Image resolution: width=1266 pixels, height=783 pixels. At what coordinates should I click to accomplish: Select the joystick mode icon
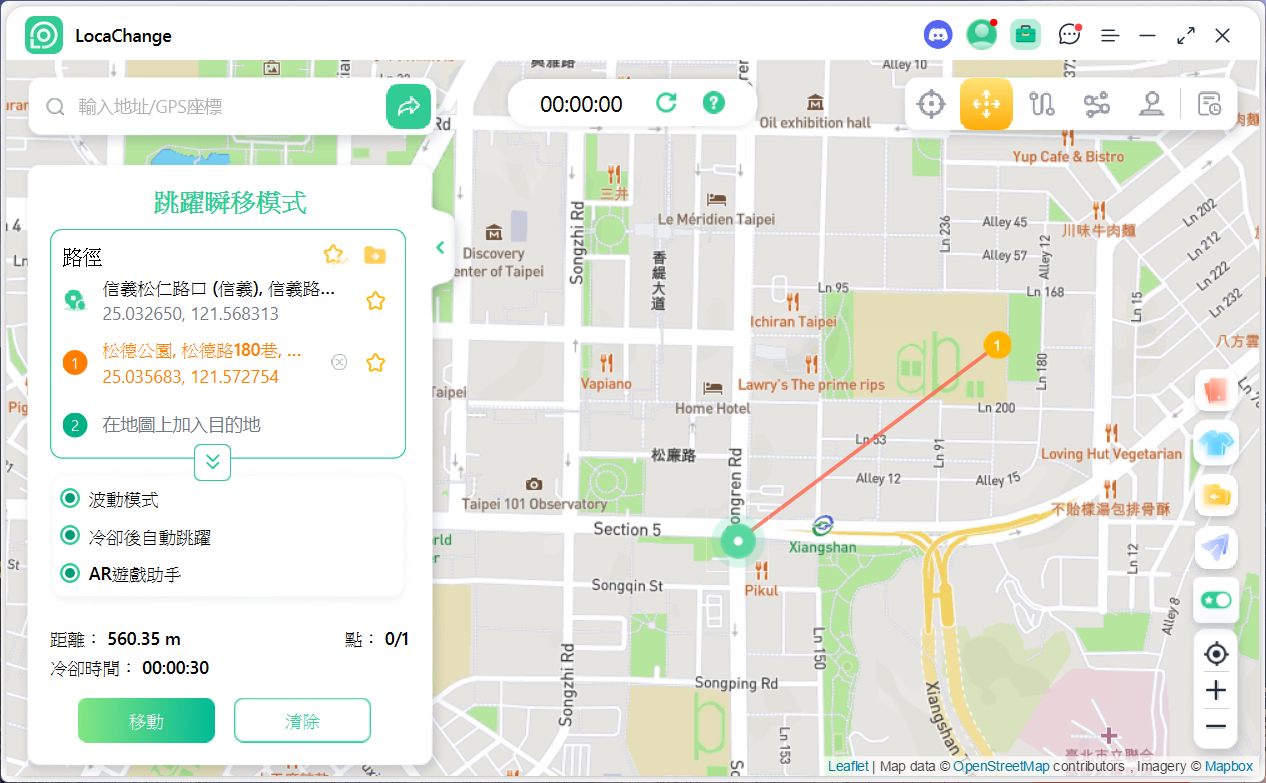[x=1151, y=104]
